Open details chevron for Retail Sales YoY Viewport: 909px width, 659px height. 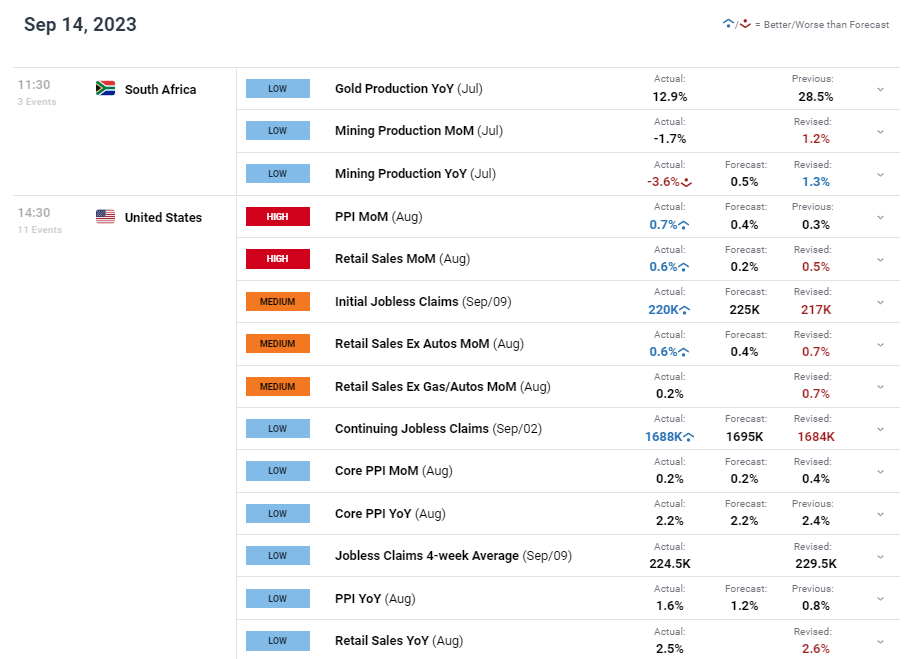click(880, 641)
